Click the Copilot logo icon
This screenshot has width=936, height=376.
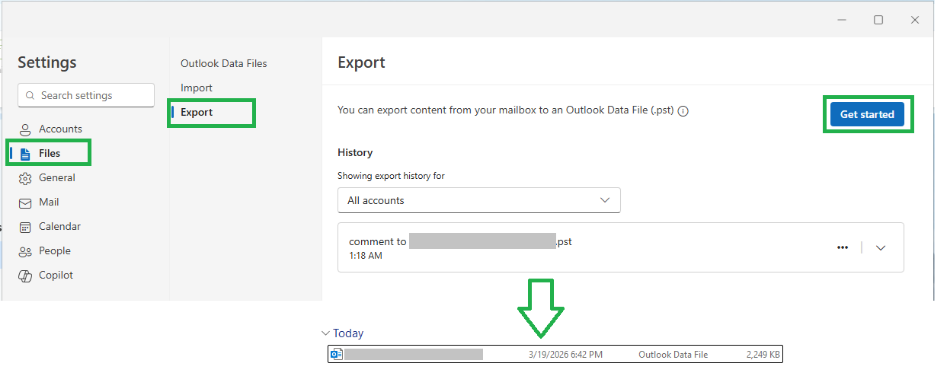click(25, 276)
